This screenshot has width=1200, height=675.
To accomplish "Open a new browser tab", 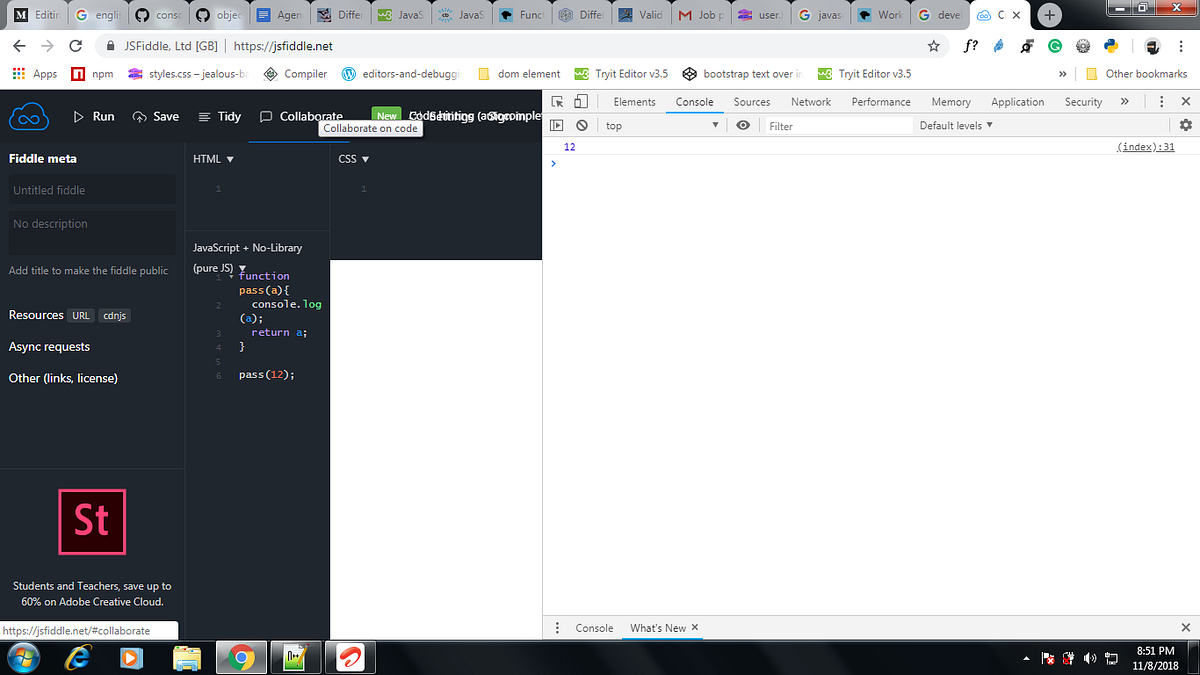I will (x=1049, y=15).
